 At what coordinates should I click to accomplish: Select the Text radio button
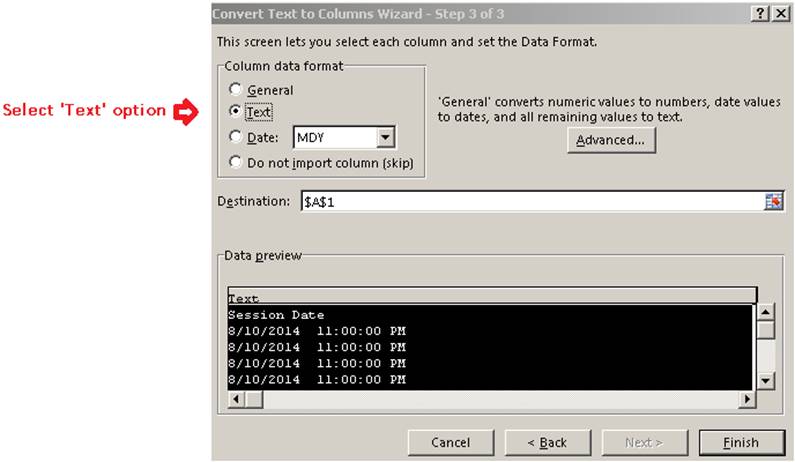pyautogui.click(x=236, y=113)
